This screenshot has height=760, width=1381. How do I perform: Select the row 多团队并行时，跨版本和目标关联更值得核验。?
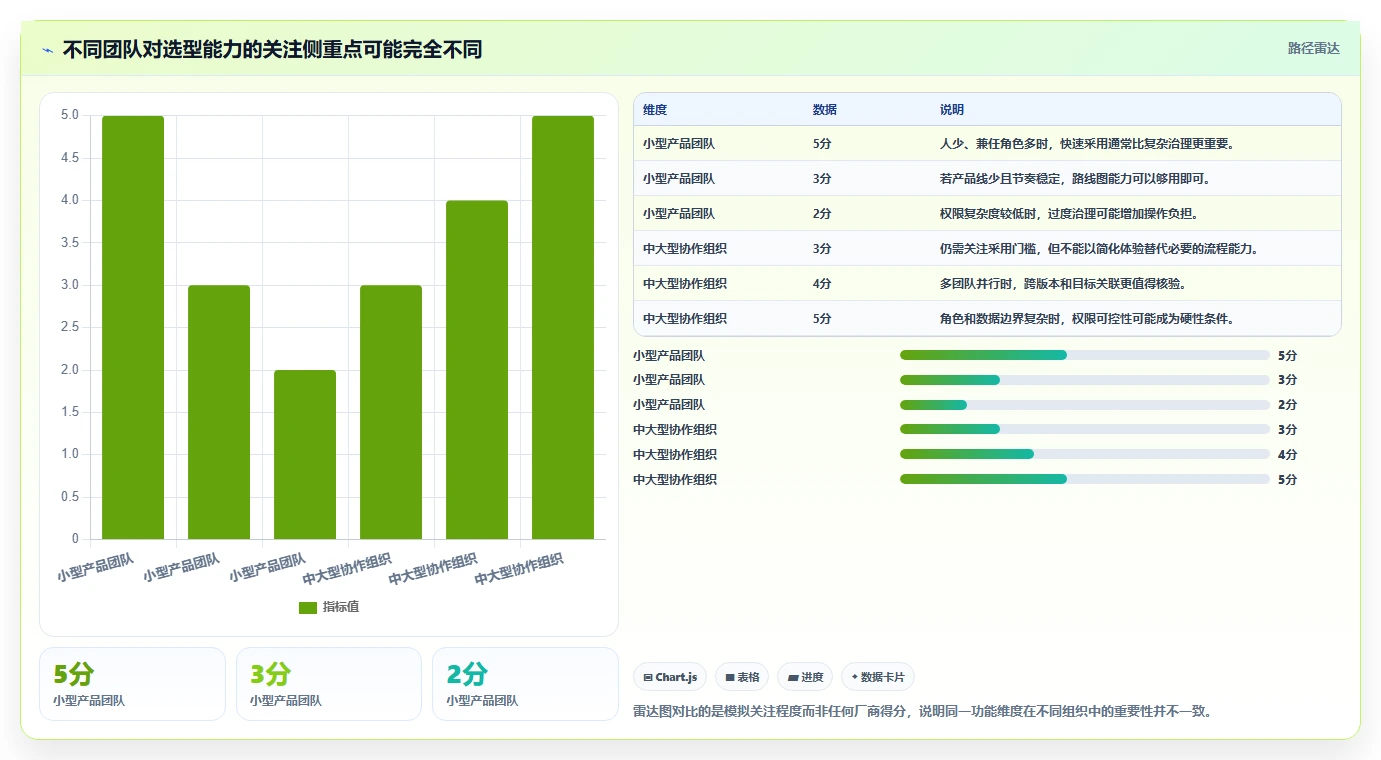click(x=987, y=283)
